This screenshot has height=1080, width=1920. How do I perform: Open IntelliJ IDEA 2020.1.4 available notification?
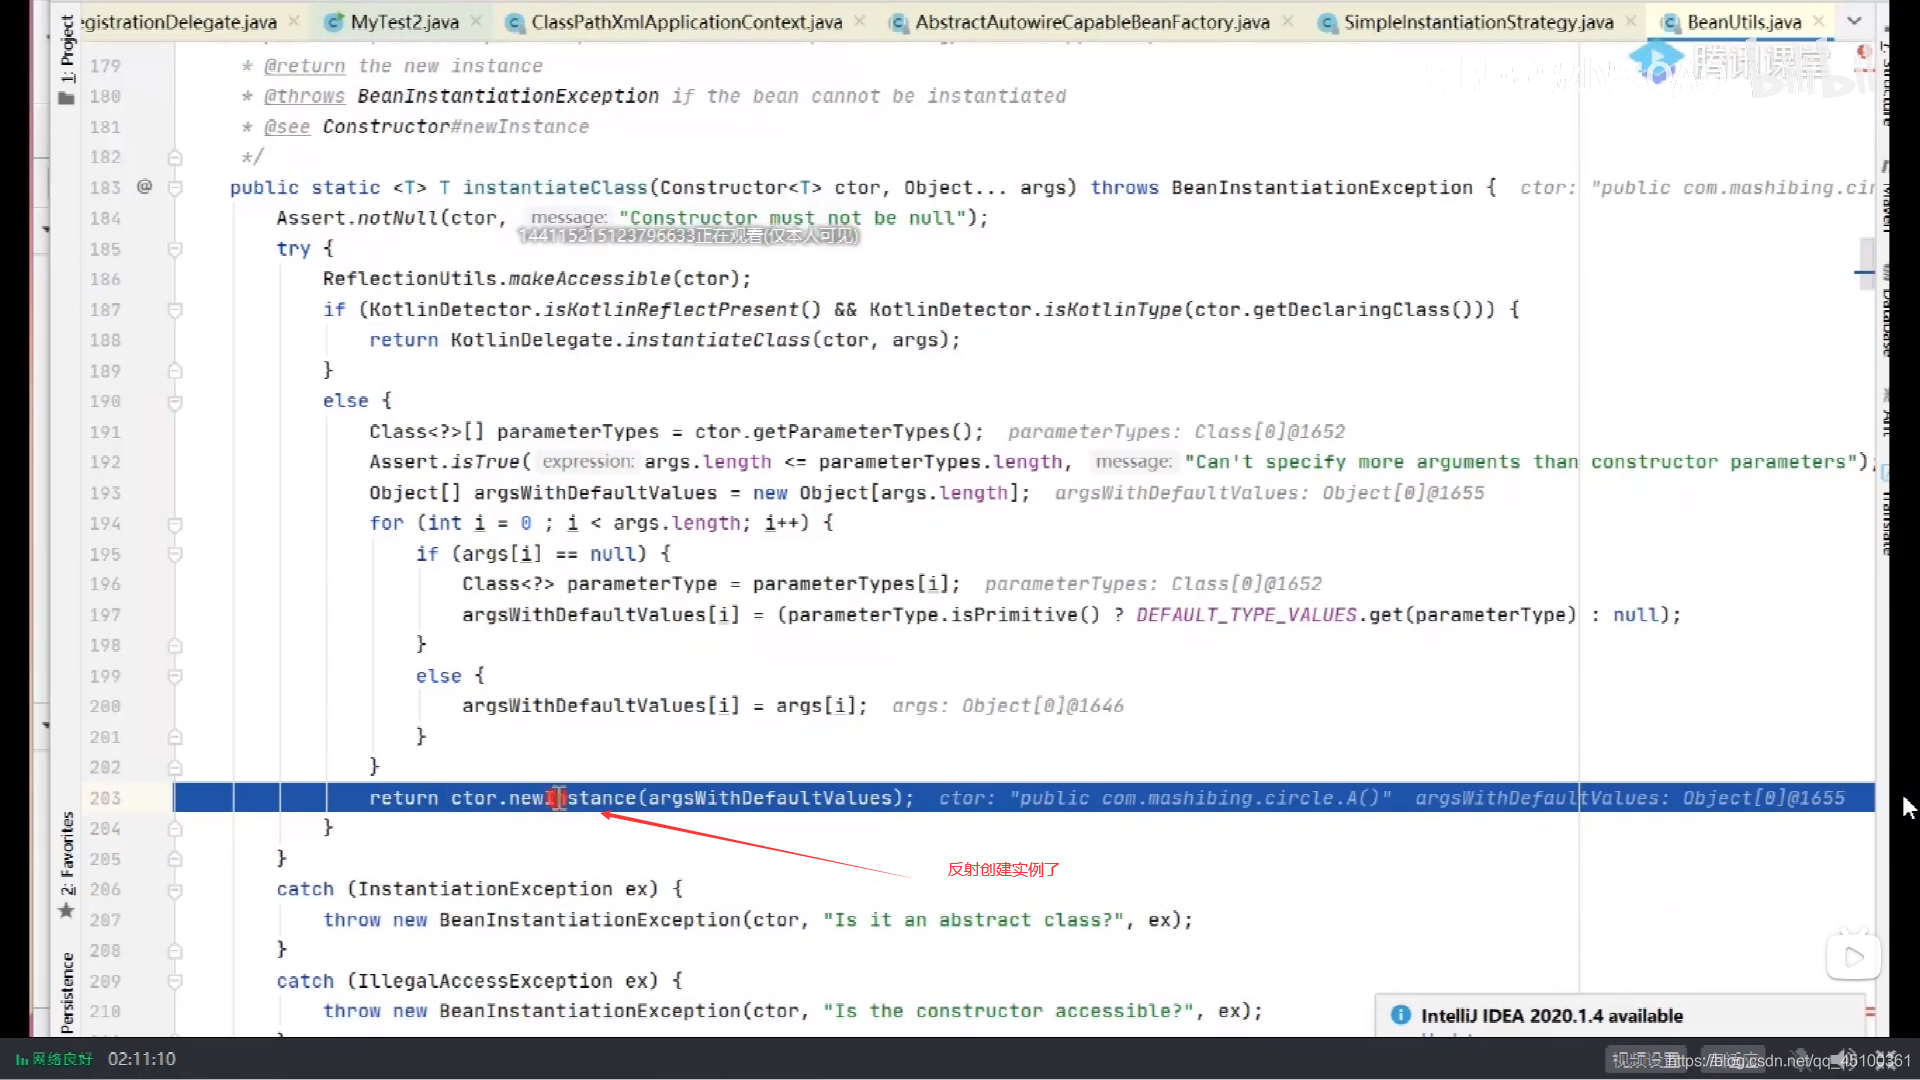coord(1551,1016)
